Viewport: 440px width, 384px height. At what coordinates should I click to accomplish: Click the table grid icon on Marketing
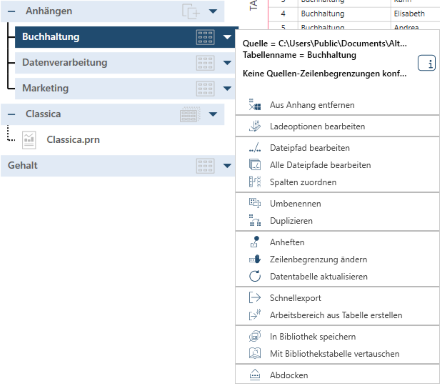(205, 89)
